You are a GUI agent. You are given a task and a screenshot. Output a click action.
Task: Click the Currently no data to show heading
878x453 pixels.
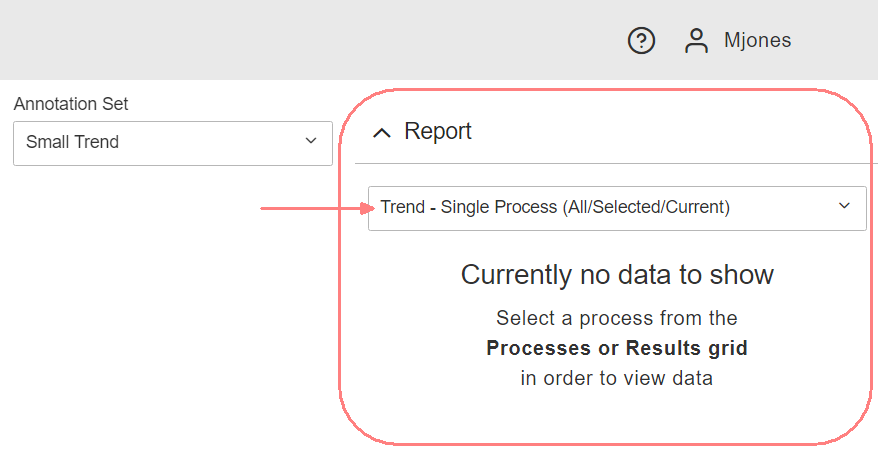(x=617, y=275)
